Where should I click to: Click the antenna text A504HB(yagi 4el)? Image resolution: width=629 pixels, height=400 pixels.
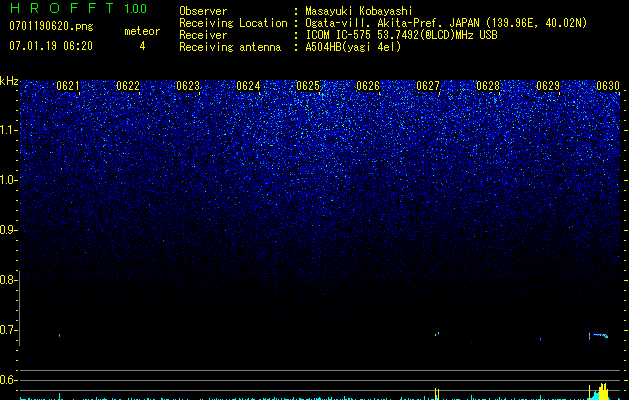[x=353, y=47]
